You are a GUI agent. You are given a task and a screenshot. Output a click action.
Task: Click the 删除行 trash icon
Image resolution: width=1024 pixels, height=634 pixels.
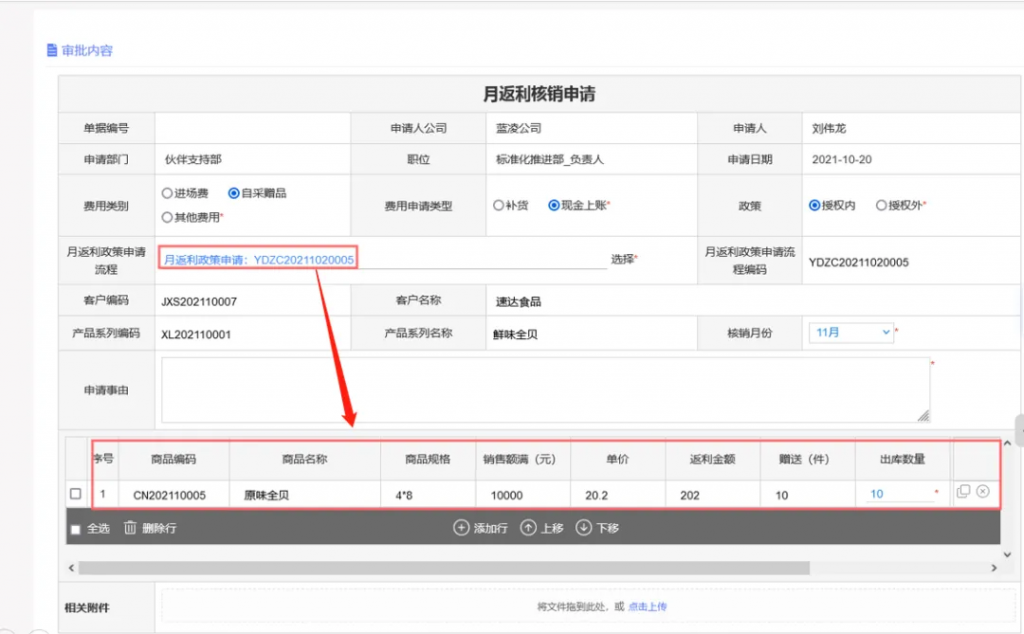(x=130, y=528)
